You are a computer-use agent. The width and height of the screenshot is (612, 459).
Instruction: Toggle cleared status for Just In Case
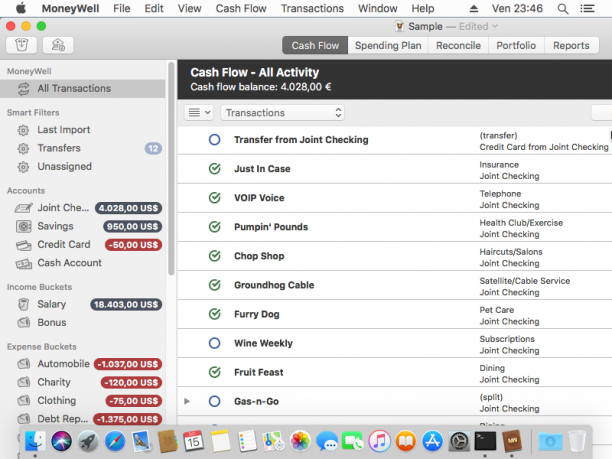[x=215, y=169]
